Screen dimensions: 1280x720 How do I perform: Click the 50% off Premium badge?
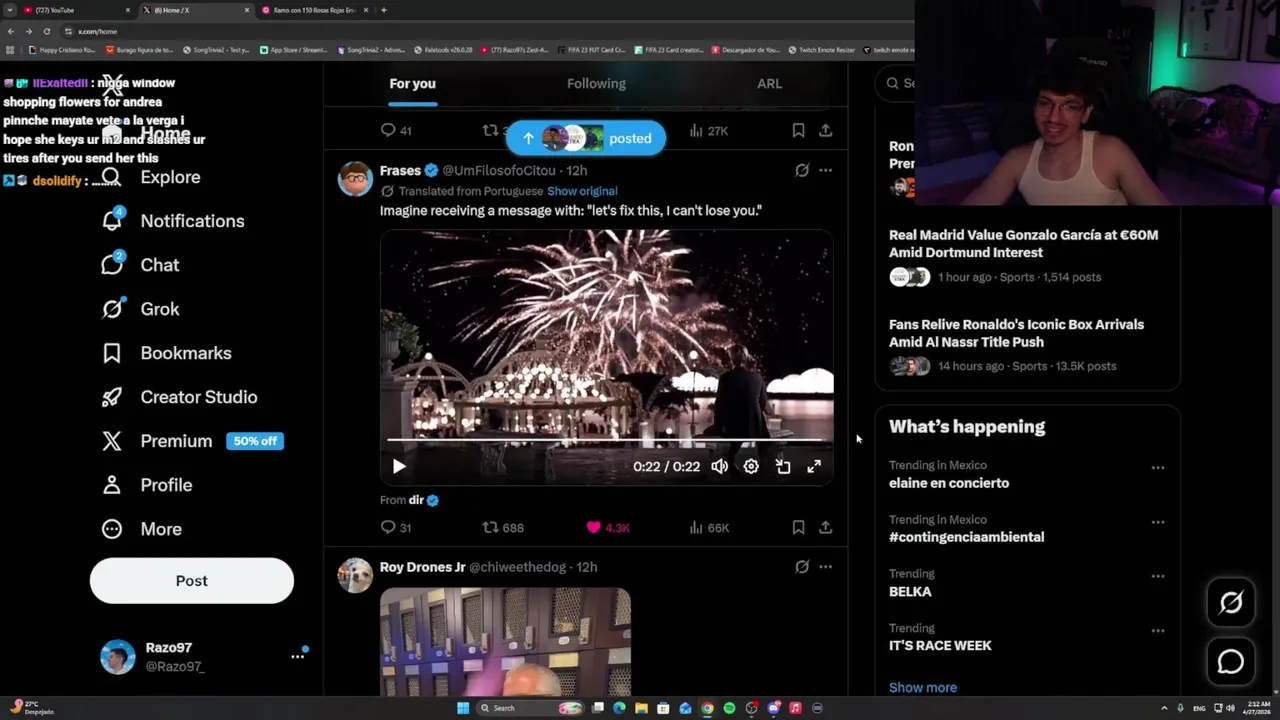click(x=255, y=441)
